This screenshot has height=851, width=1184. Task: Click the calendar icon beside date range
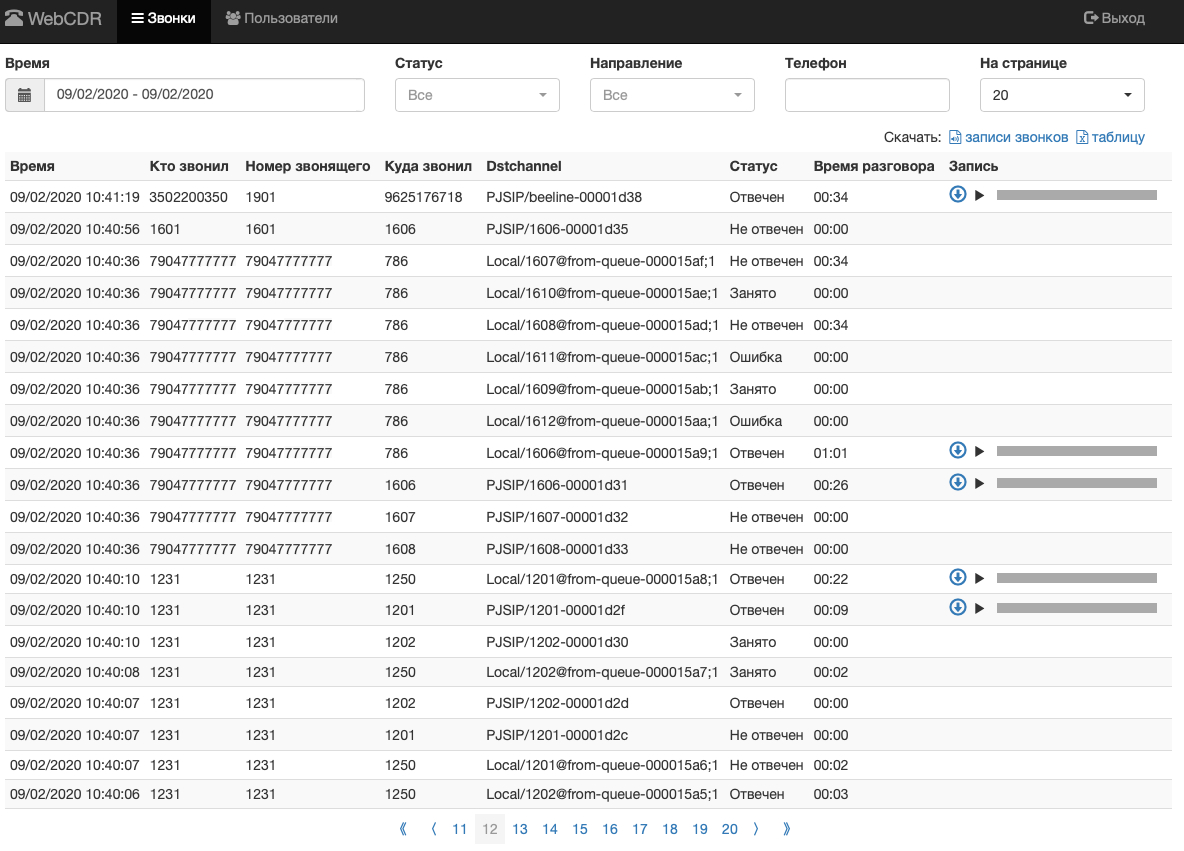click(x=24, y=95)
